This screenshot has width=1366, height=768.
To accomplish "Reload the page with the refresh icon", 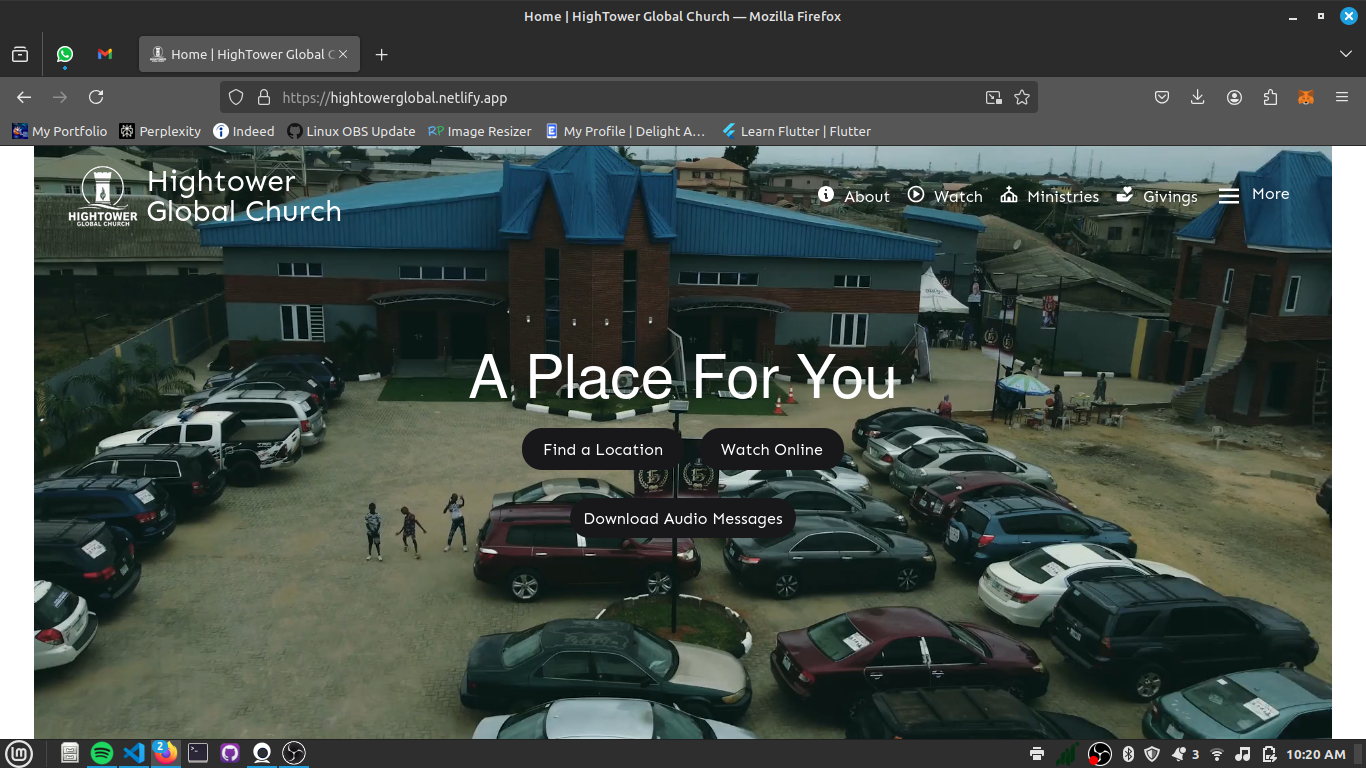I will coord(96,97).
